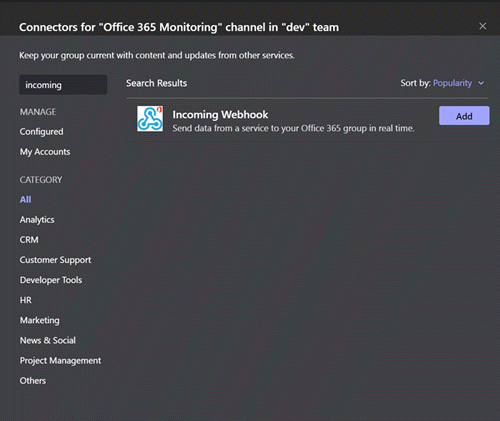Click the Incoming Webhook connector icon
500x421 pixels.
click(x=150, y=119)
